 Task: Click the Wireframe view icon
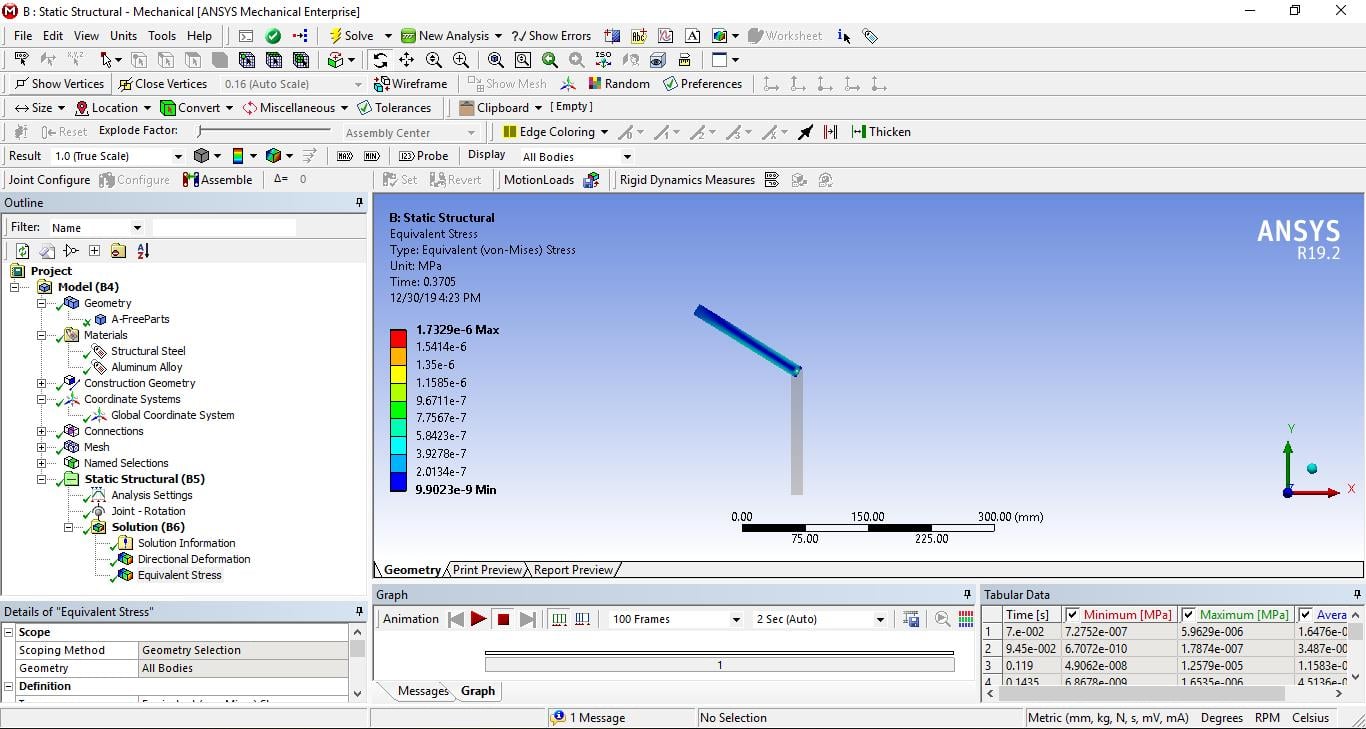[381, 84]
